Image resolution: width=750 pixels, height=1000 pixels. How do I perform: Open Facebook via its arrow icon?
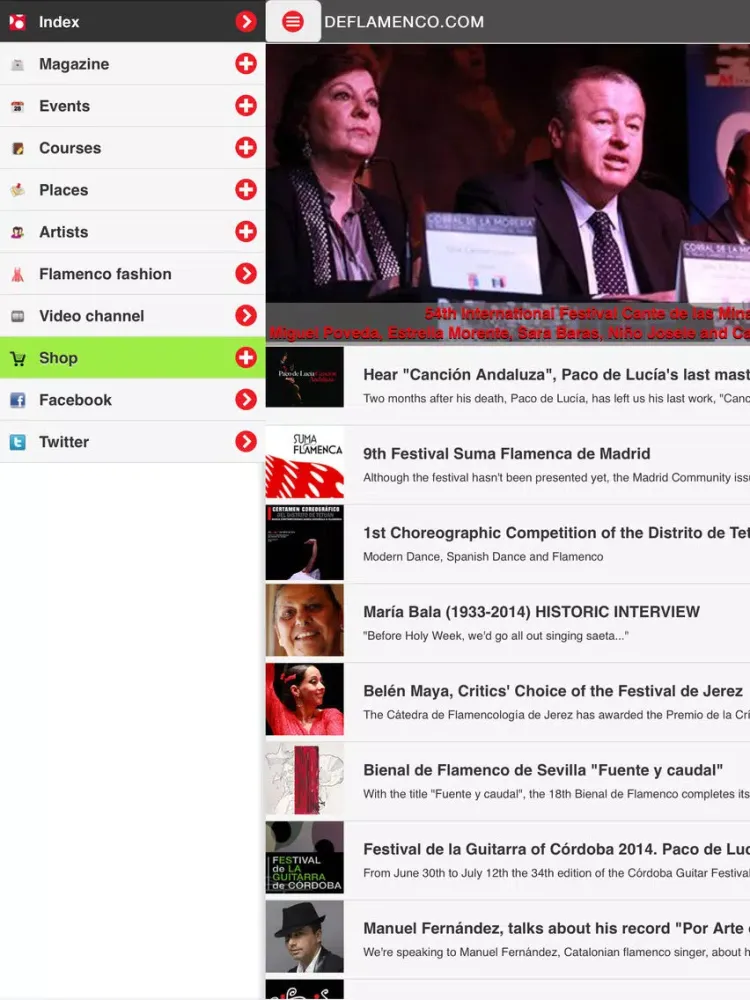[246, 400]
